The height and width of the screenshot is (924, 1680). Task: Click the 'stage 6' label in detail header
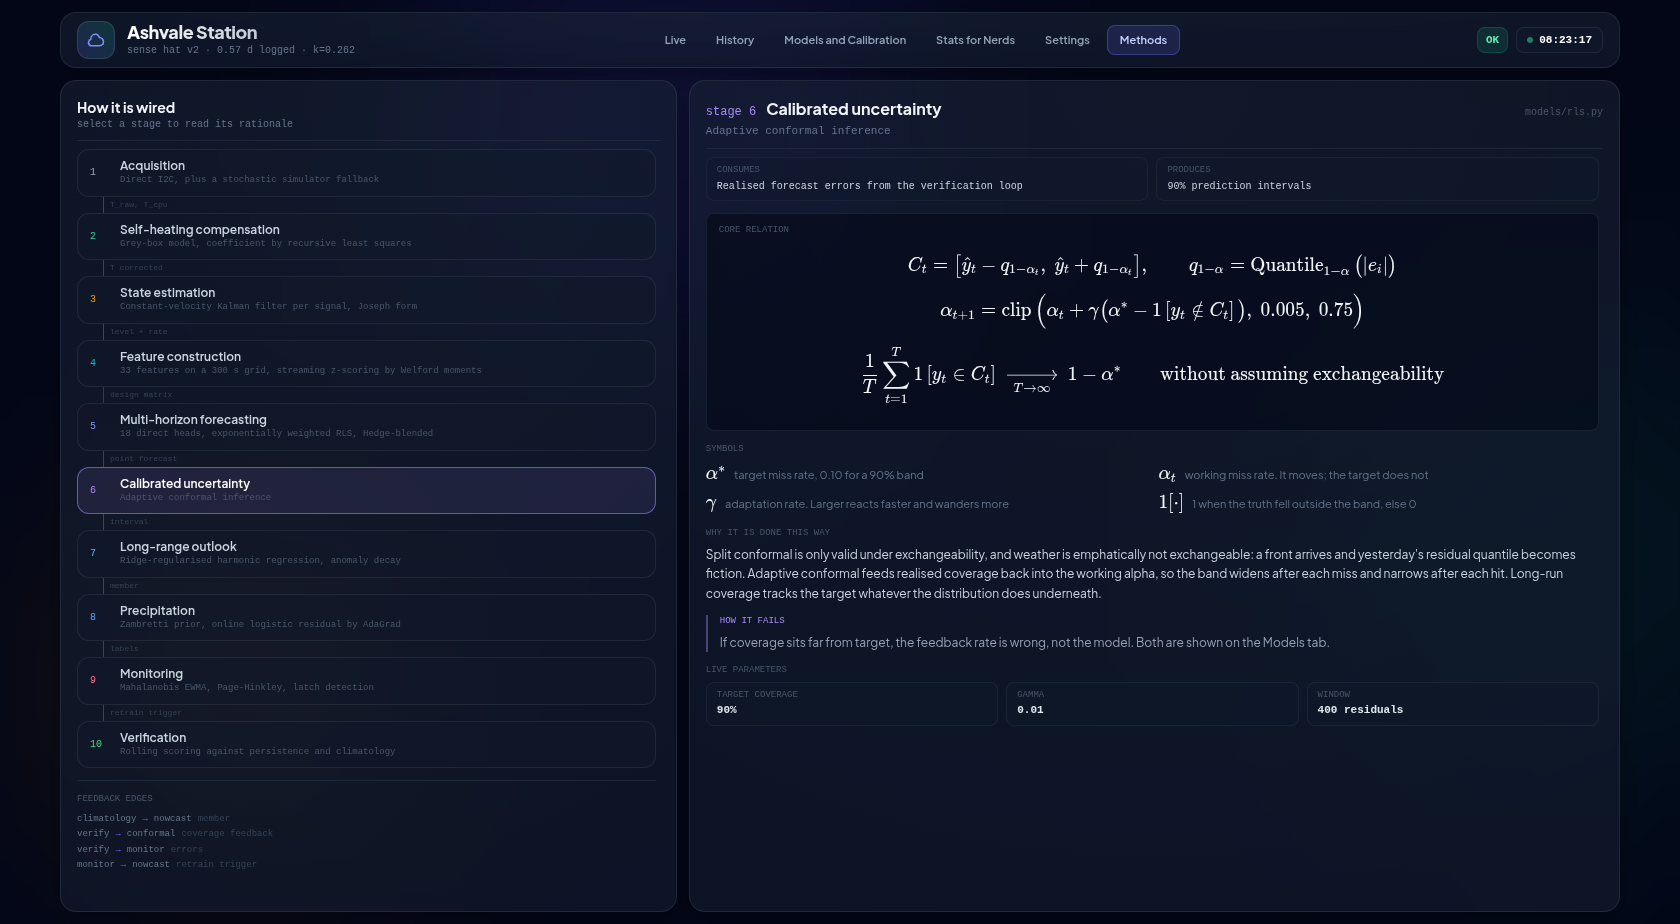point(731,111)
